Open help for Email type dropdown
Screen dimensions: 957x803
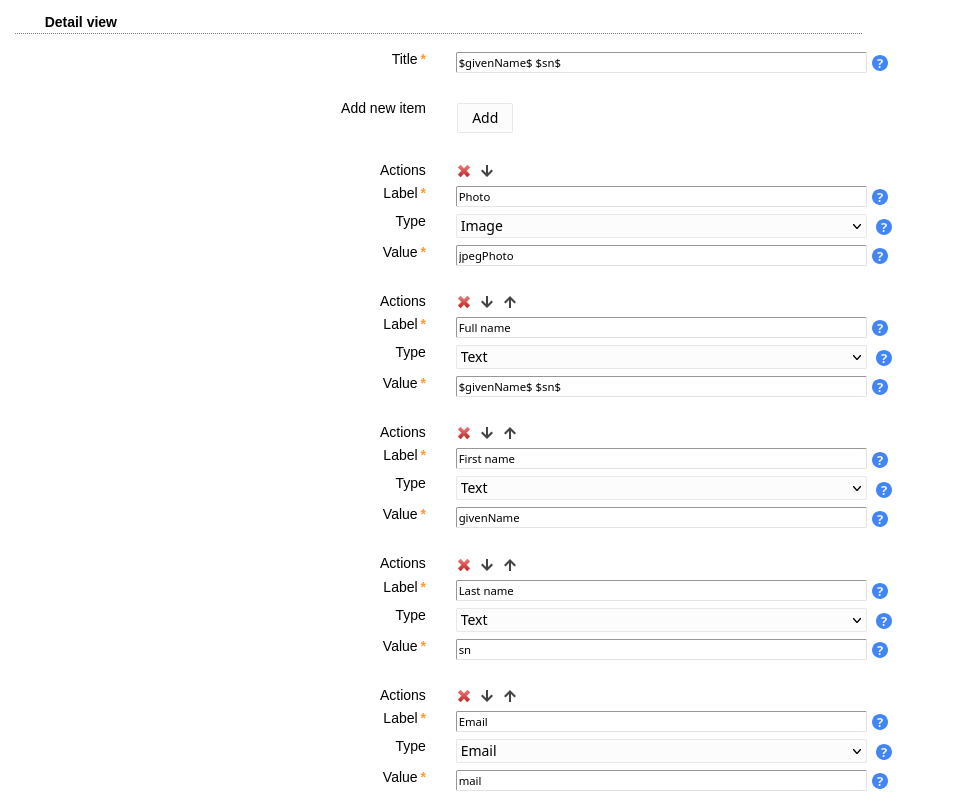tap(884, 752)
